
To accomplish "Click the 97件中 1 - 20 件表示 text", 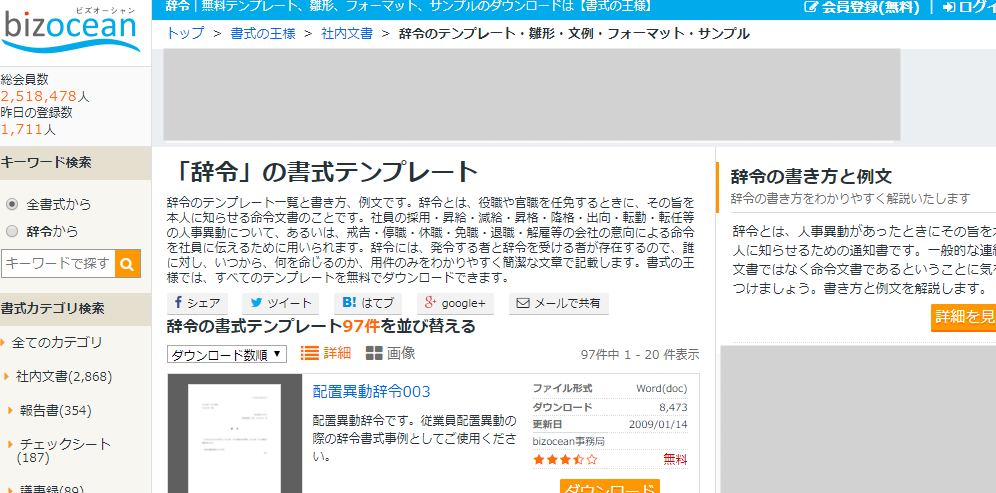I will [640, 355].
